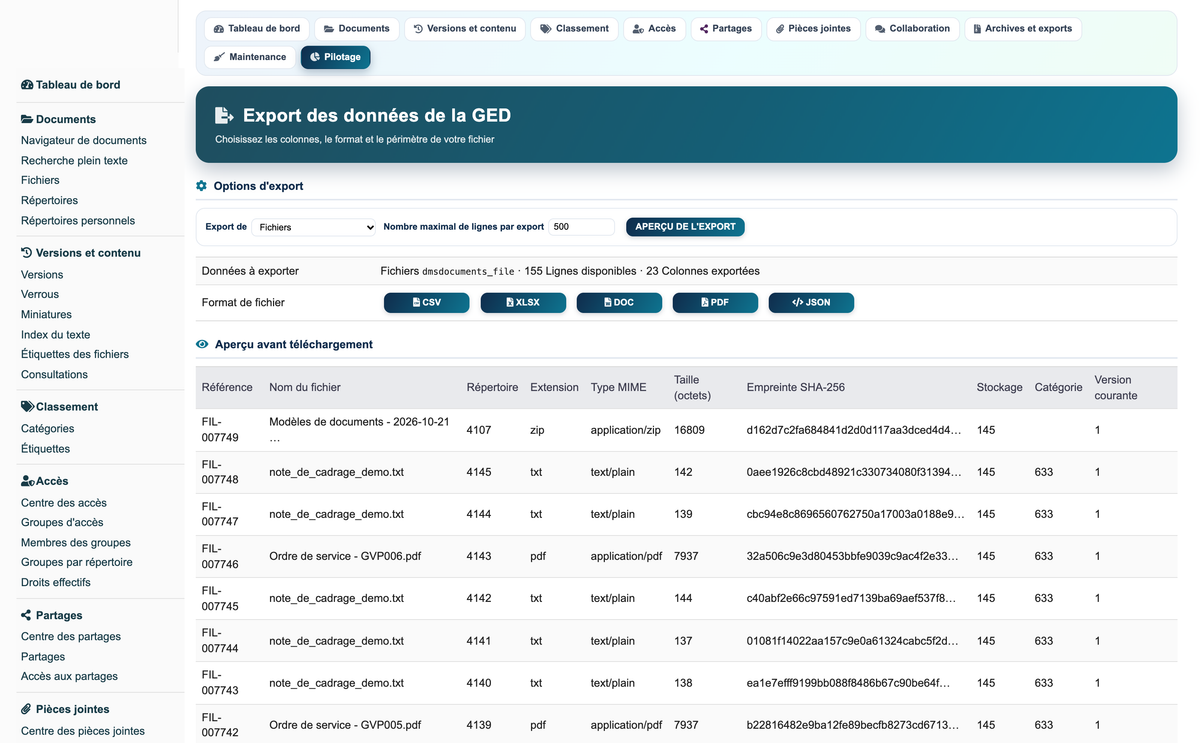Click the Accès users icon in sidebar

click(x=28, y=481)
